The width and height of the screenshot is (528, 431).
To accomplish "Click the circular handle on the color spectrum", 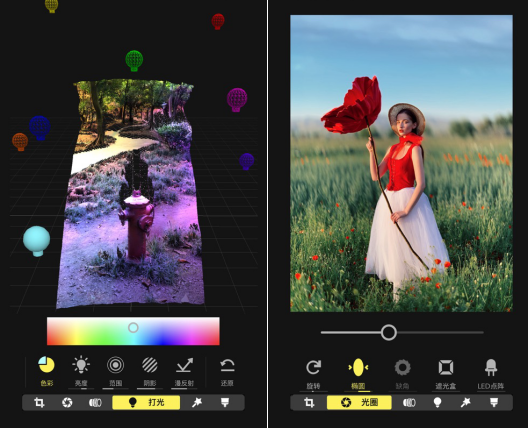I will [x=133, y=327].
